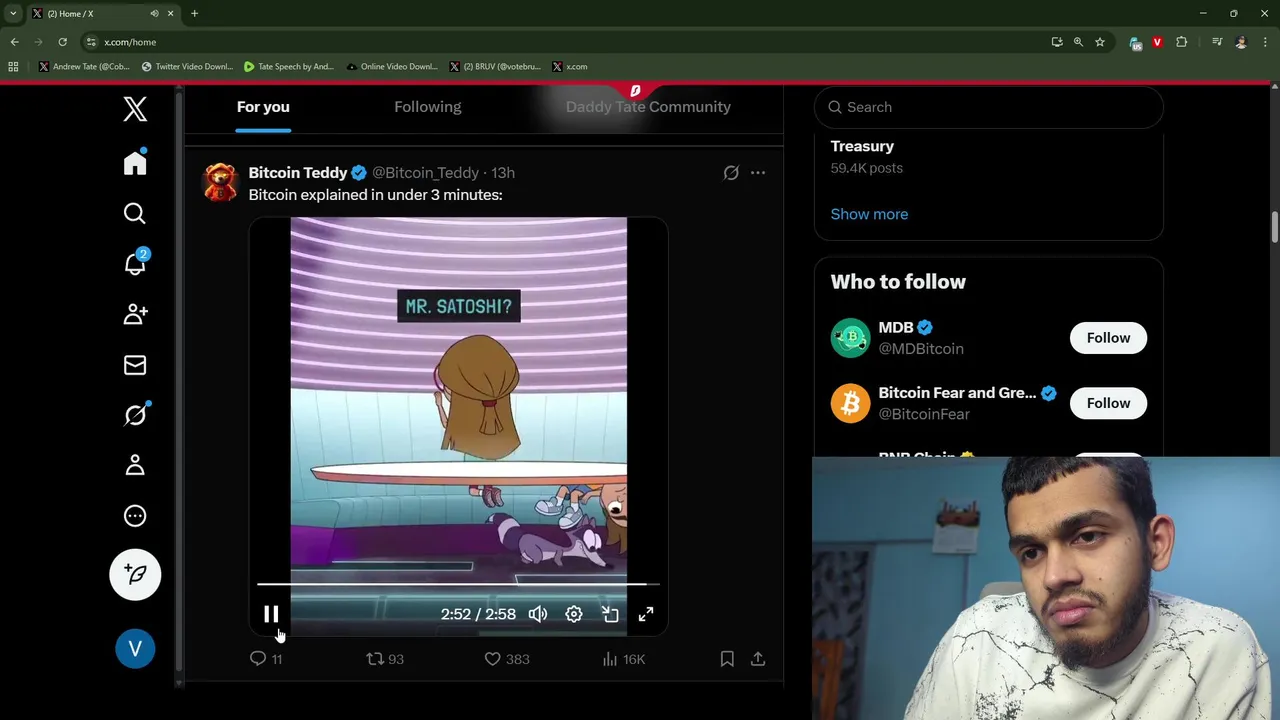Image resolution: width=1280 pixels, height=720 pixels.
Task: Like the post with 383 likes
Action: (507, 659)
